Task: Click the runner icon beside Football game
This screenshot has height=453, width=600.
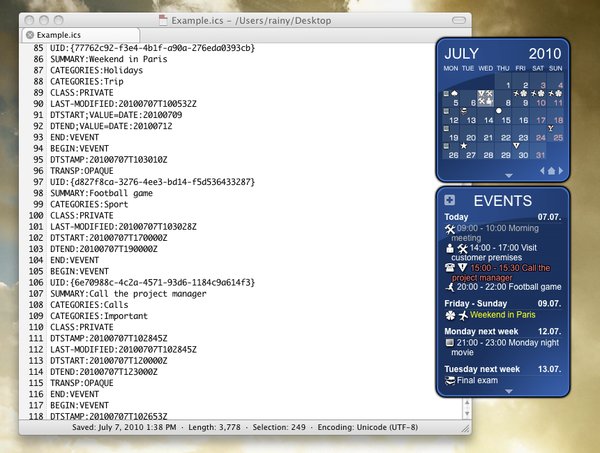Action: 449,286
